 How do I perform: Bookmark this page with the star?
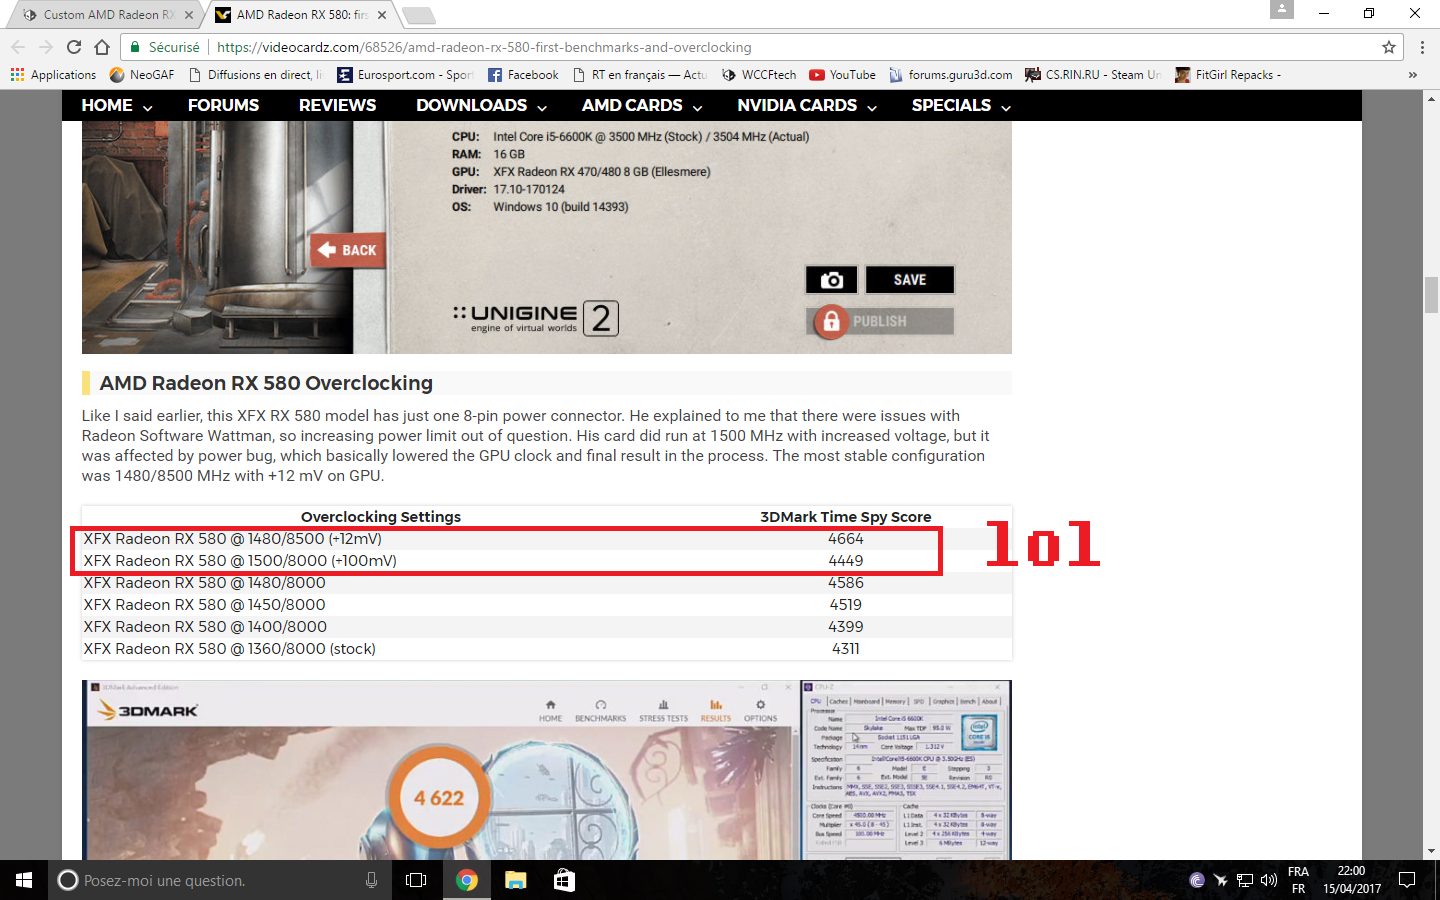point(1389,47)
